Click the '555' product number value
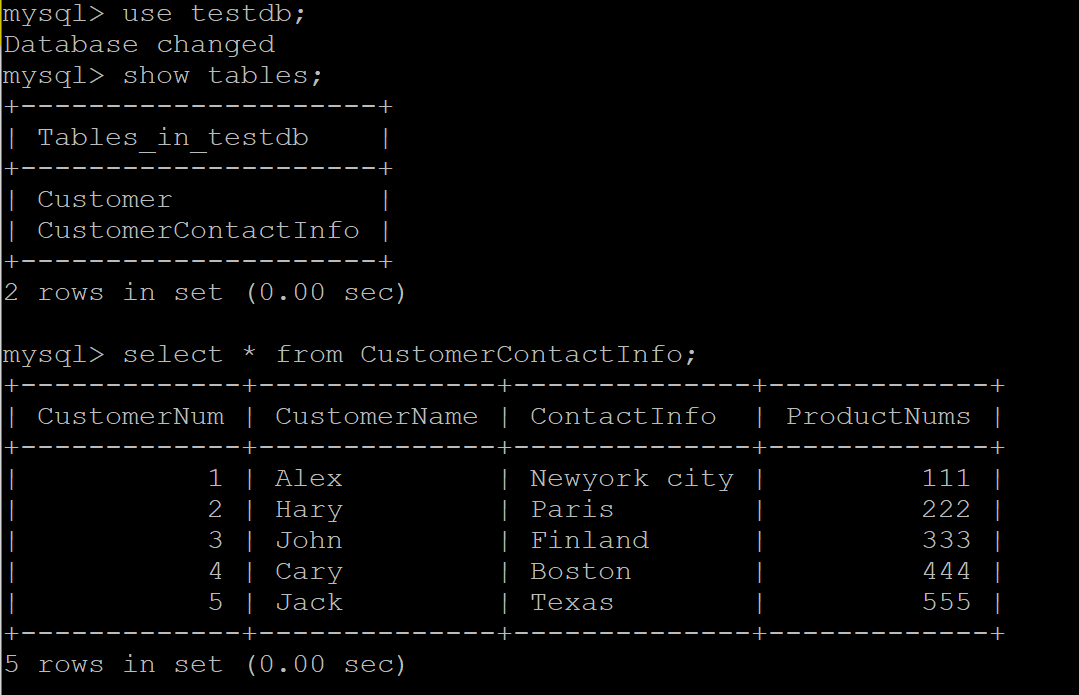Viewport: 1079px width, 695px height. [x=946, y=603]
